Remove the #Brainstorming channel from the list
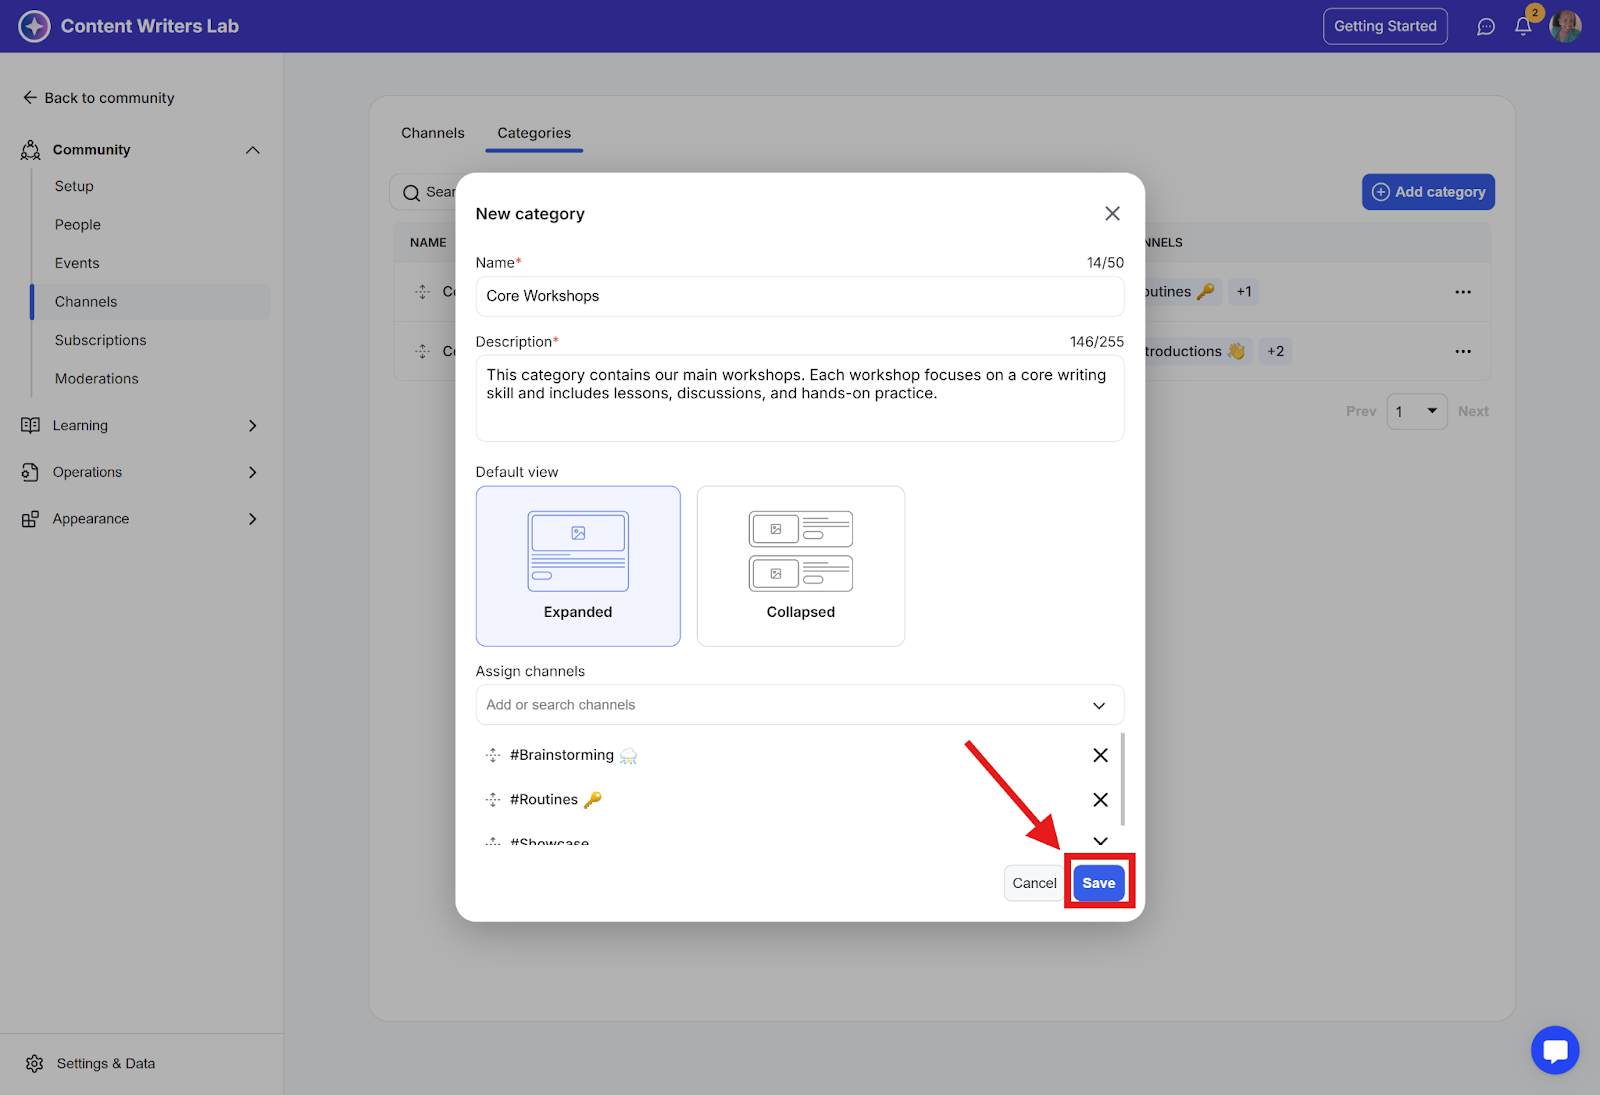1600x1095 pixels. click(x=1100, y=755)
